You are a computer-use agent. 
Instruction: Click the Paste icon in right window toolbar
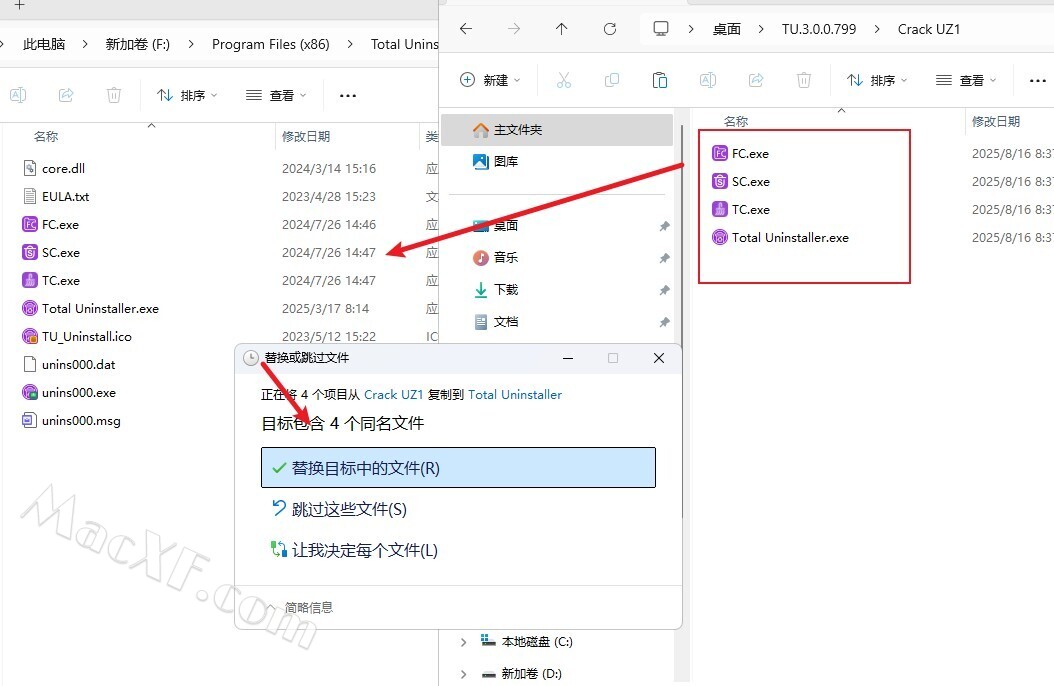coord(659,81)
